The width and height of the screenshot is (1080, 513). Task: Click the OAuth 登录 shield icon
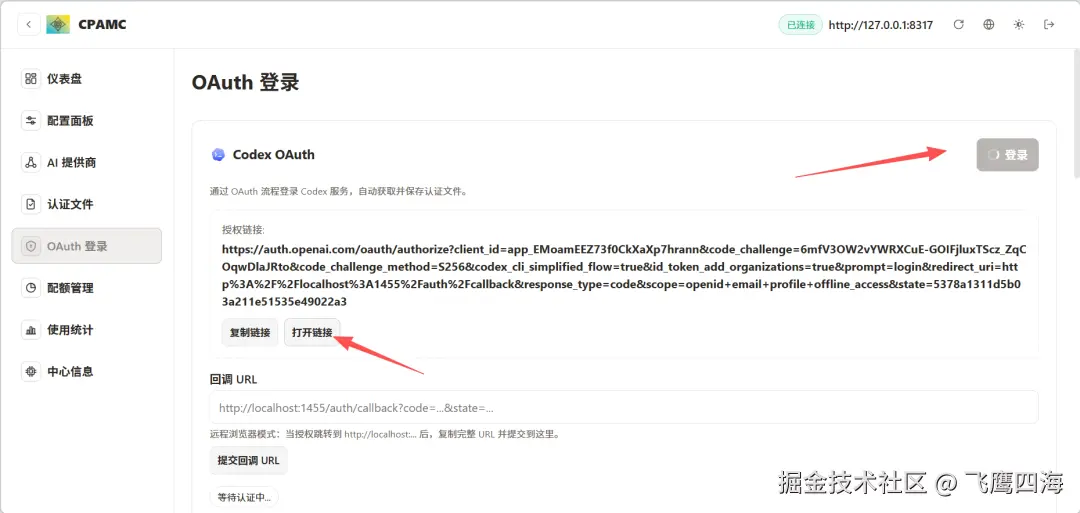[x=30, y=246]
